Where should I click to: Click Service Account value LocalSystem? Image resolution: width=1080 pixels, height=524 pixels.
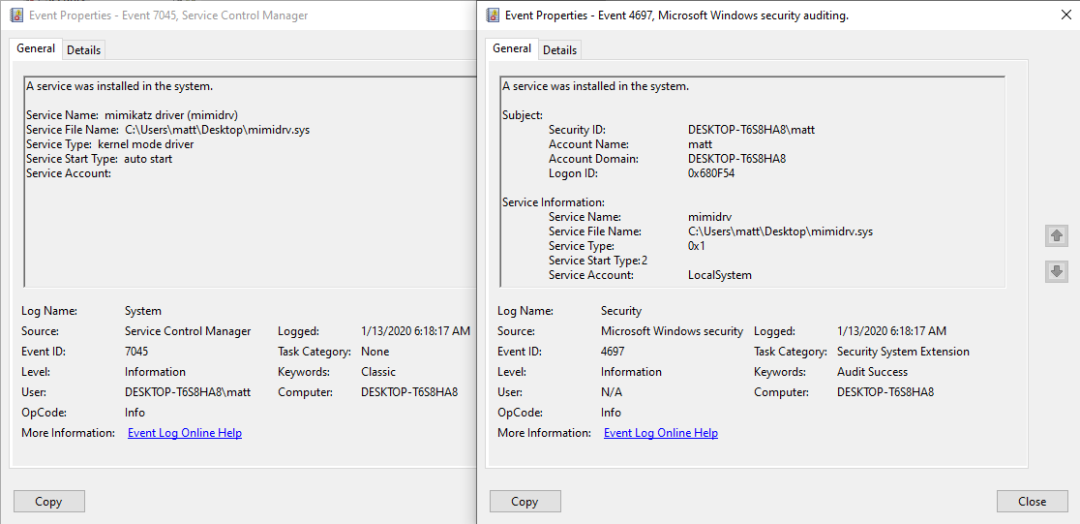(720, 275)
